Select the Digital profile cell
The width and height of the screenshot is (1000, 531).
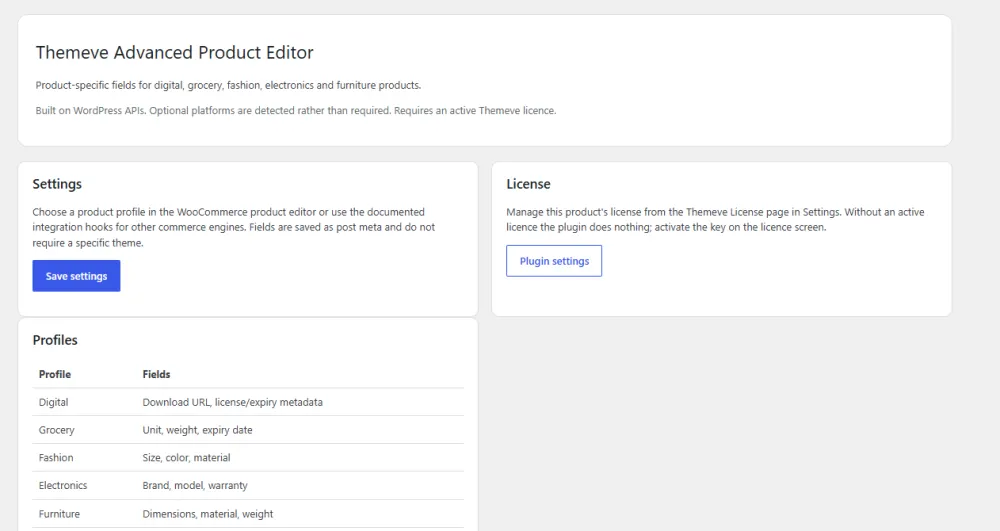(54, 402)
